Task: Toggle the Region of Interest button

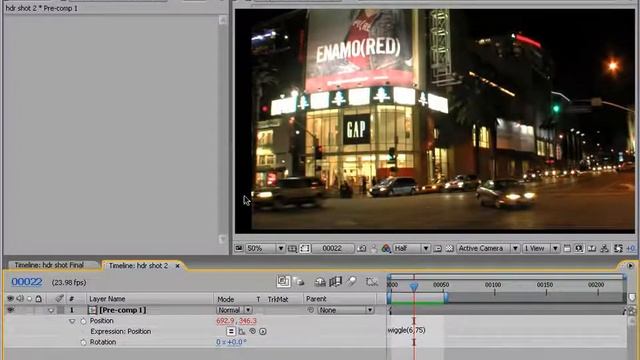Action: (x=438, y=248)
